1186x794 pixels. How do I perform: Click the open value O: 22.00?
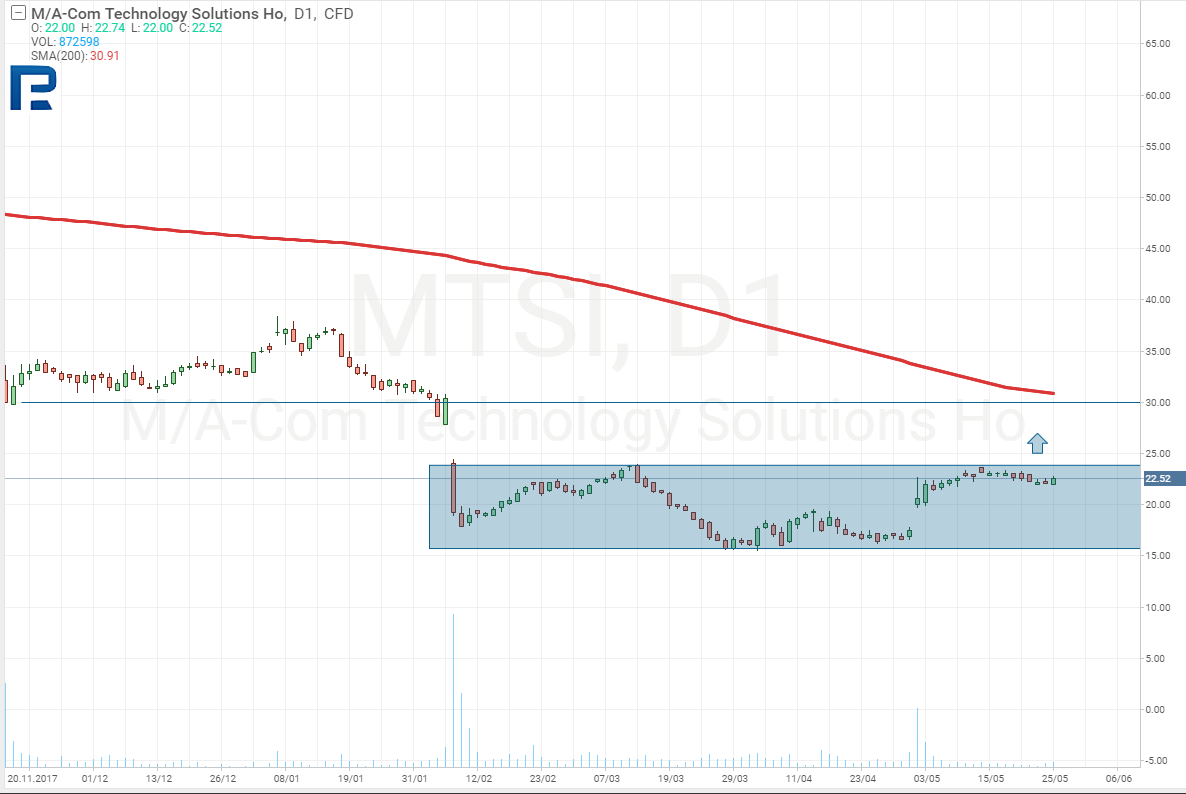click(x=53, y=28)
